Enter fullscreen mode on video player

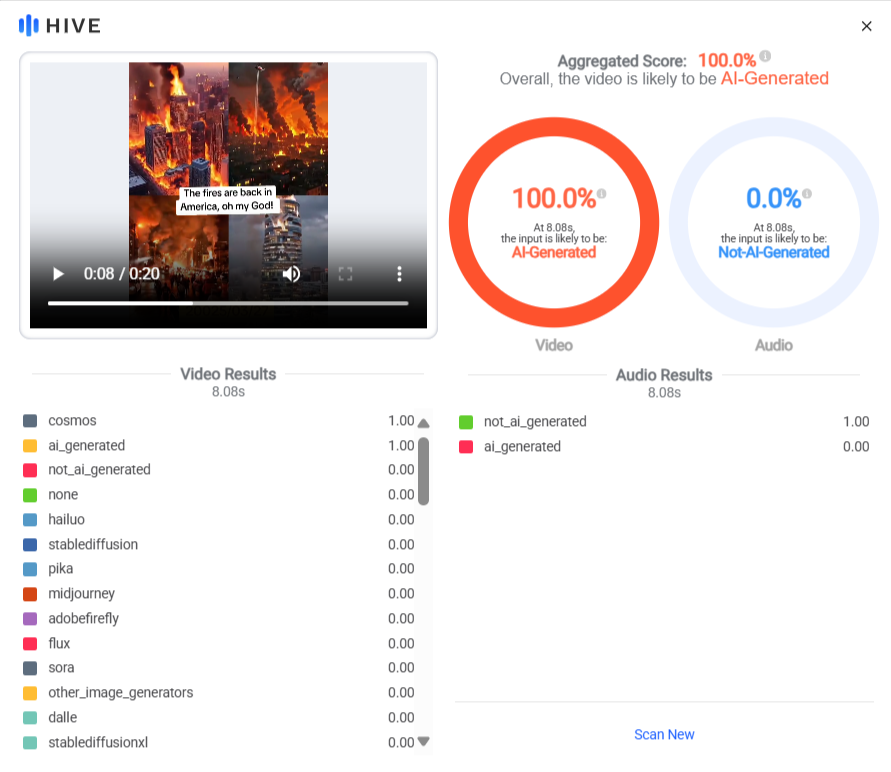click(x=345, y=274)
